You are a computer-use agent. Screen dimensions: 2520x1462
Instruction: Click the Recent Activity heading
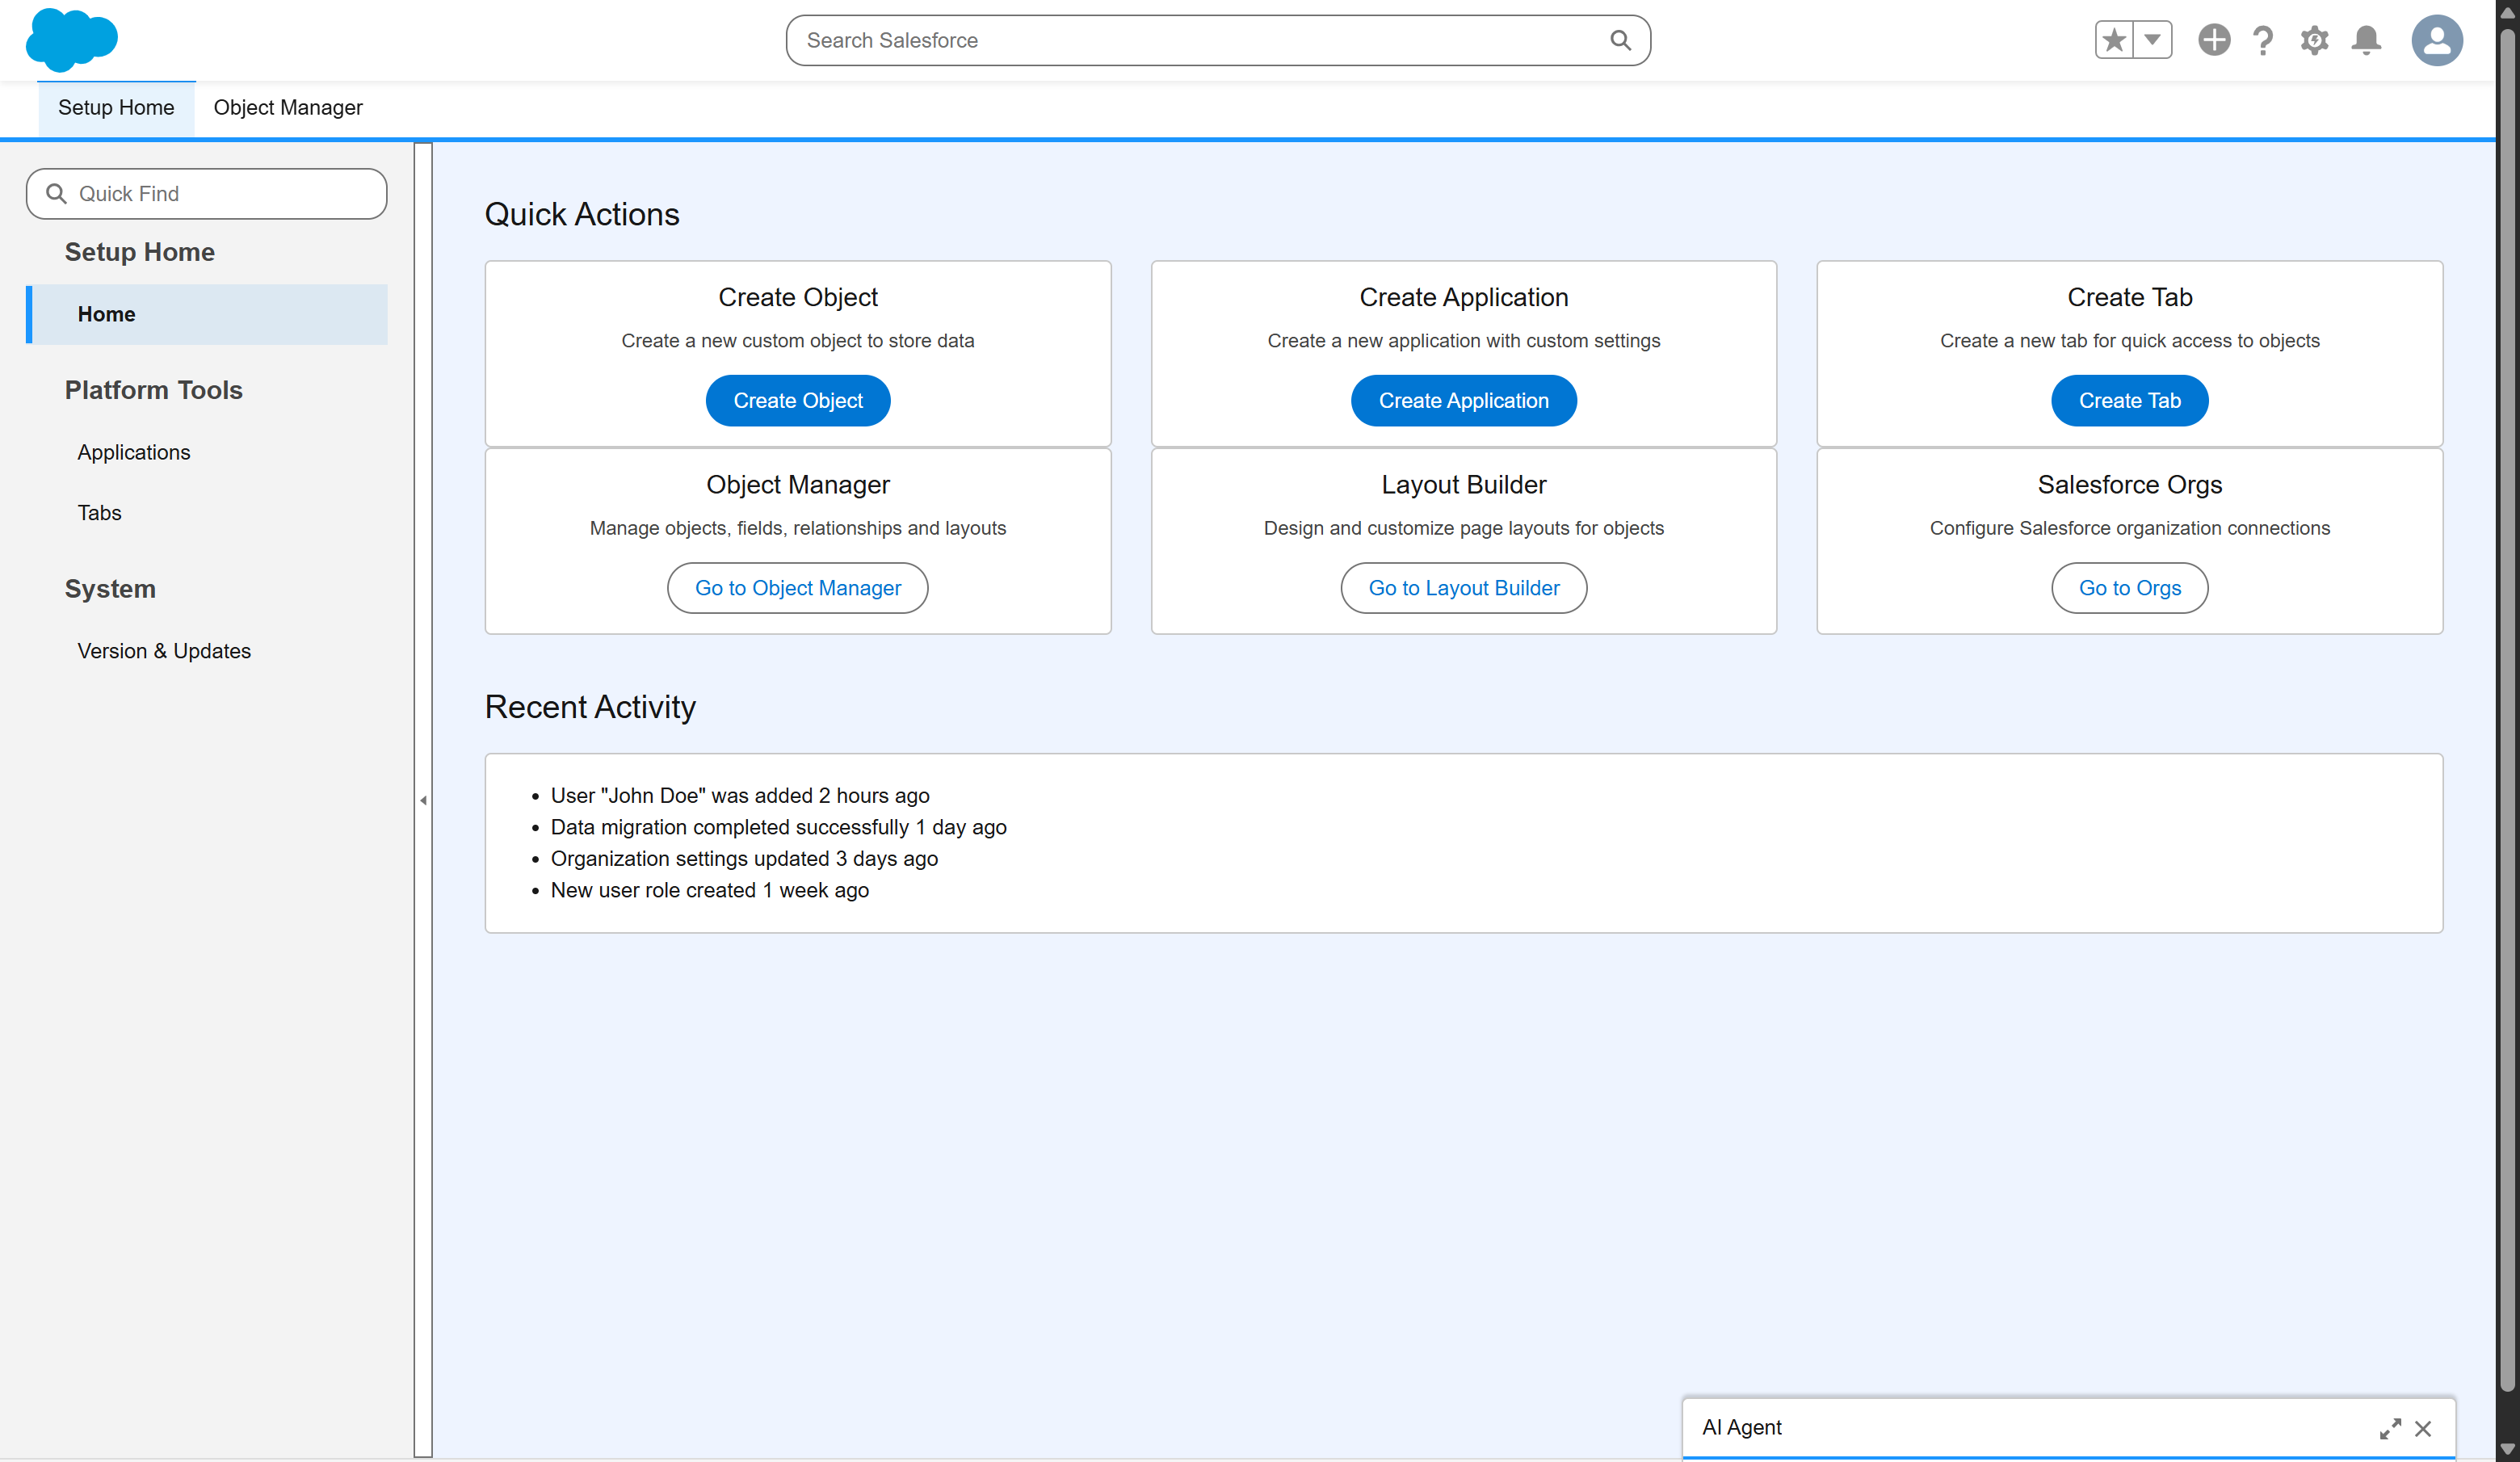(x=590, y=707)
